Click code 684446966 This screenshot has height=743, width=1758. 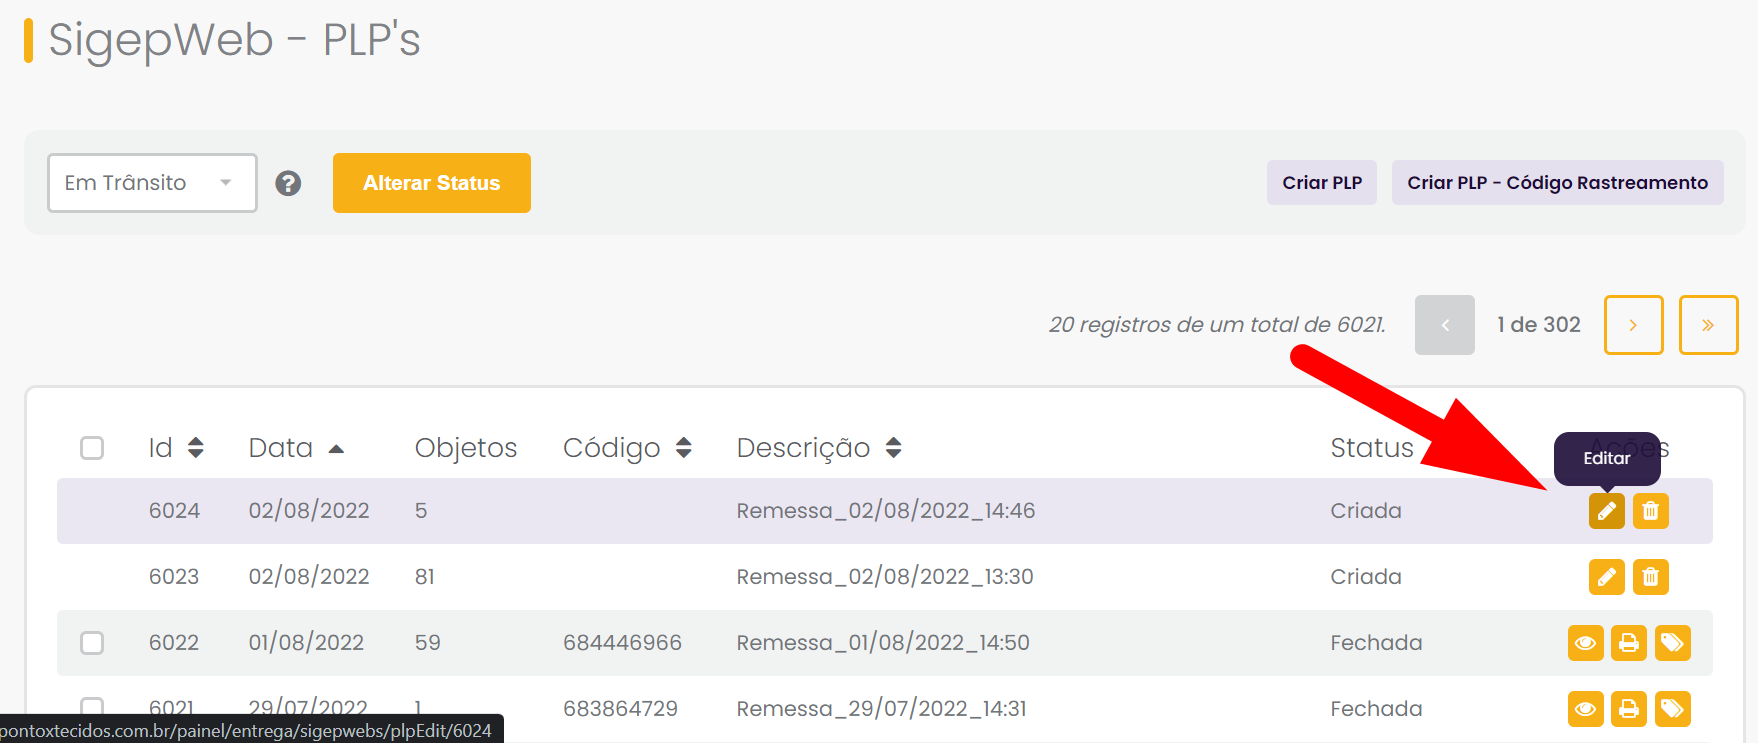coord(622,643)
